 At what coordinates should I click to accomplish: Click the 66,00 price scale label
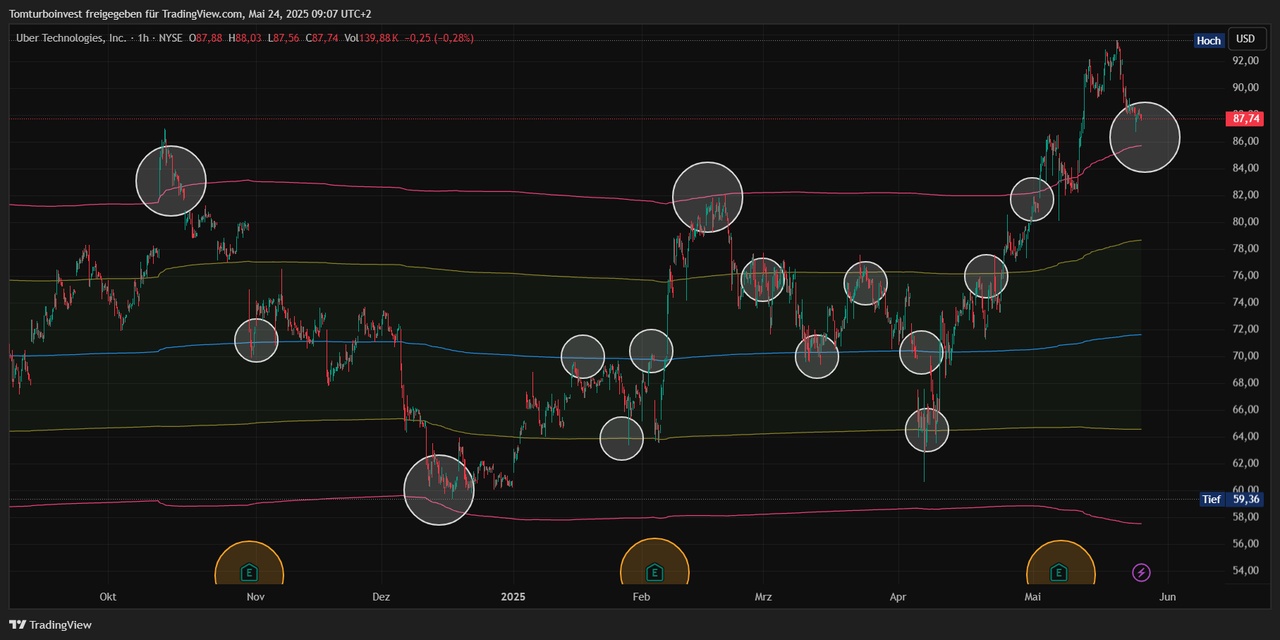pos(1245,409)
